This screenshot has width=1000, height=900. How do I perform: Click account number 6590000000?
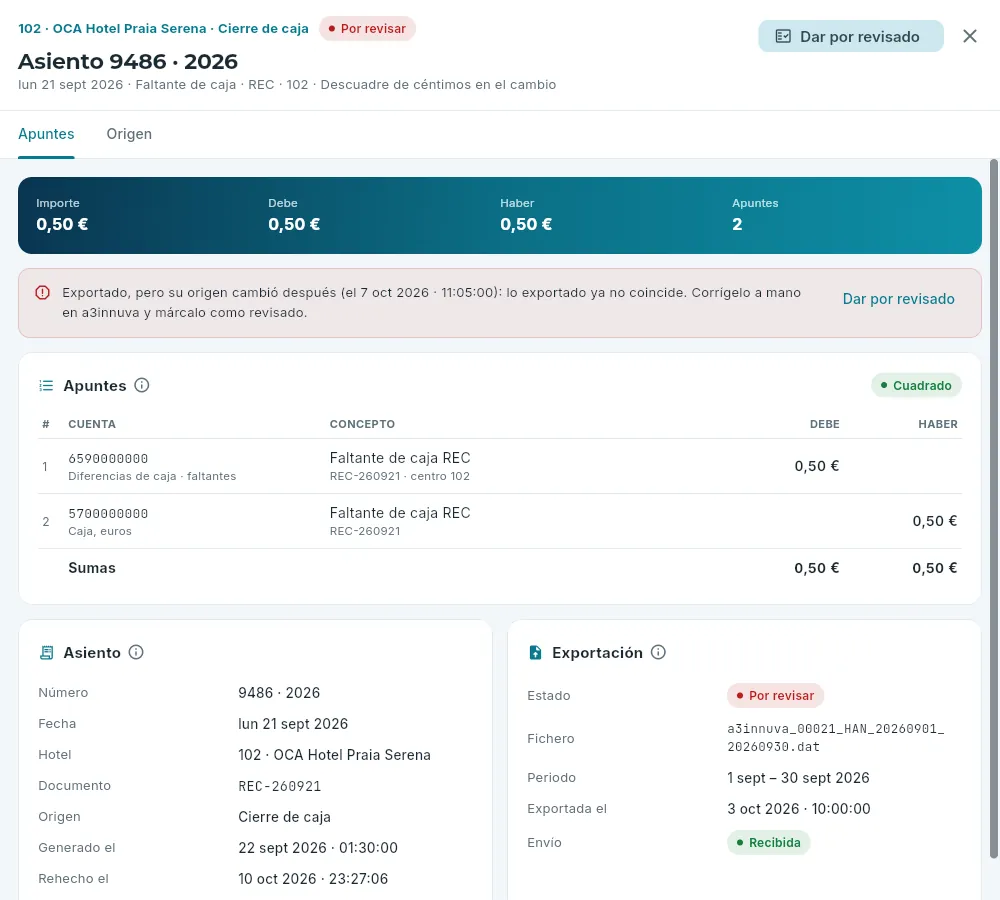(108, 459)
